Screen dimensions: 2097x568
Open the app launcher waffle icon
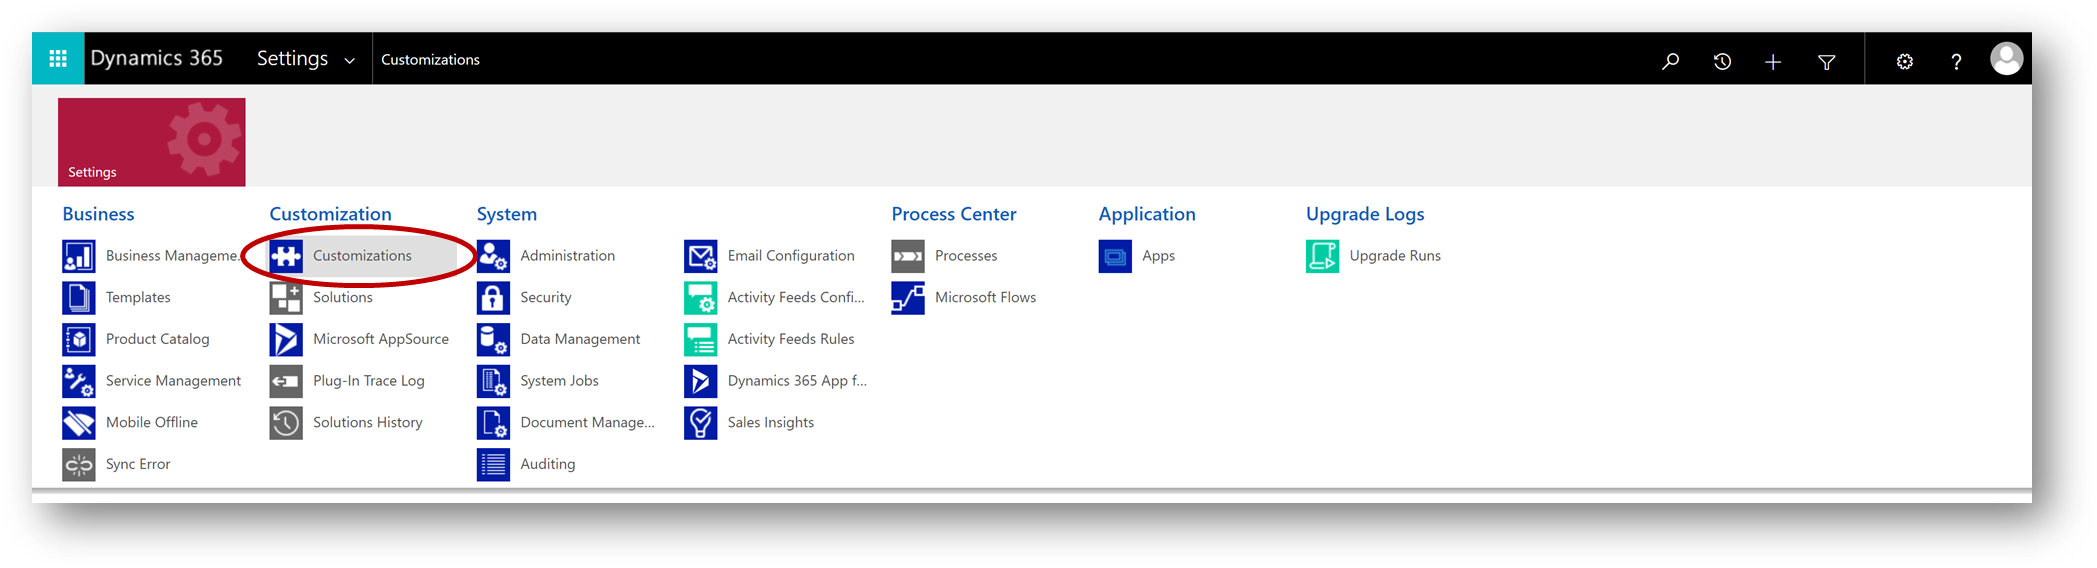coord(58,59)
